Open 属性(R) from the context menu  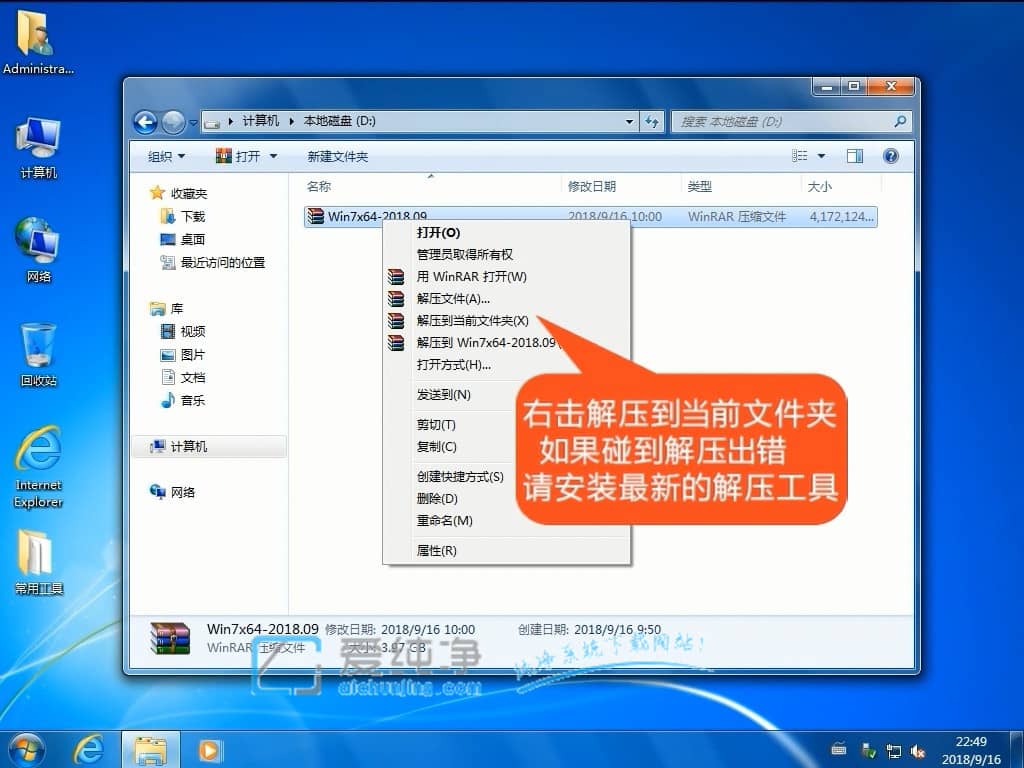coord(438,551)
